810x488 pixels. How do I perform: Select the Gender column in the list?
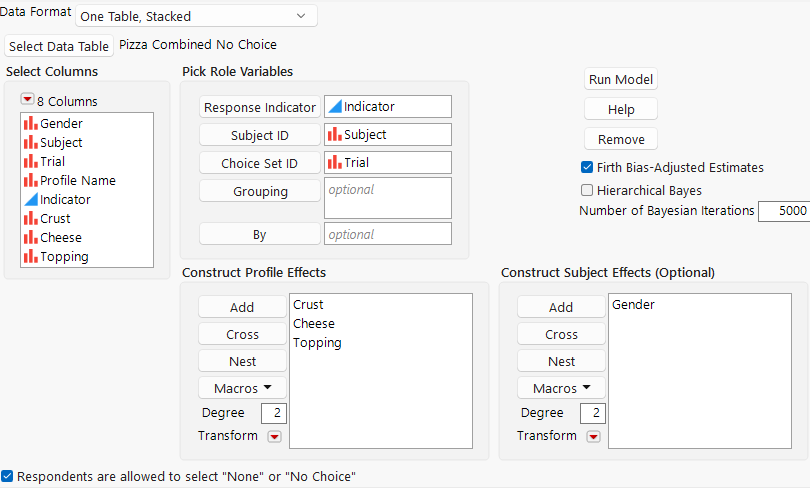pos(61,124)
